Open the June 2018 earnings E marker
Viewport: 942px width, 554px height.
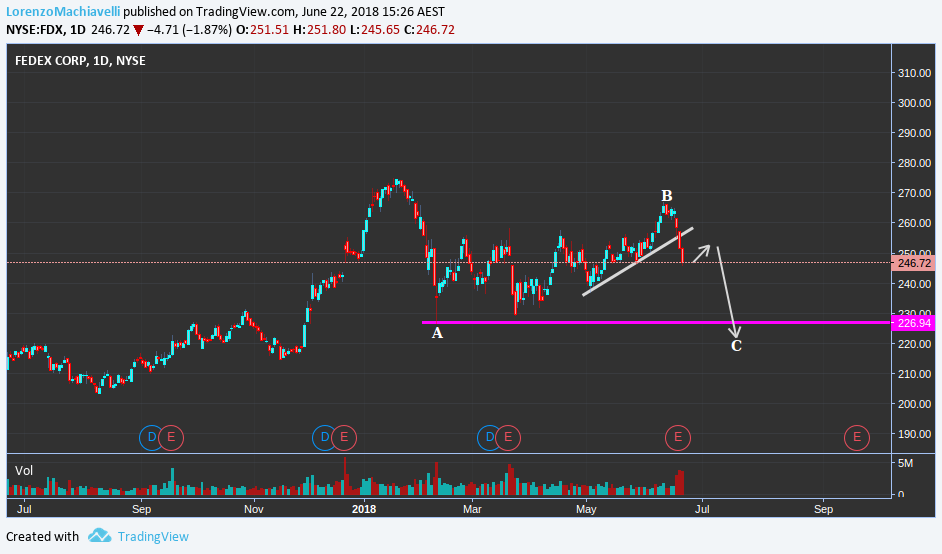[678, 437]
